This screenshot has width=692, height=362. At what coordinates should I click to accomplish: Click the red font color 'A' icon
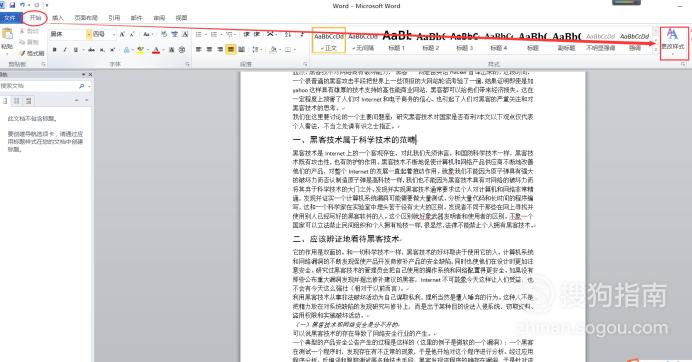(x=155, y=50)
